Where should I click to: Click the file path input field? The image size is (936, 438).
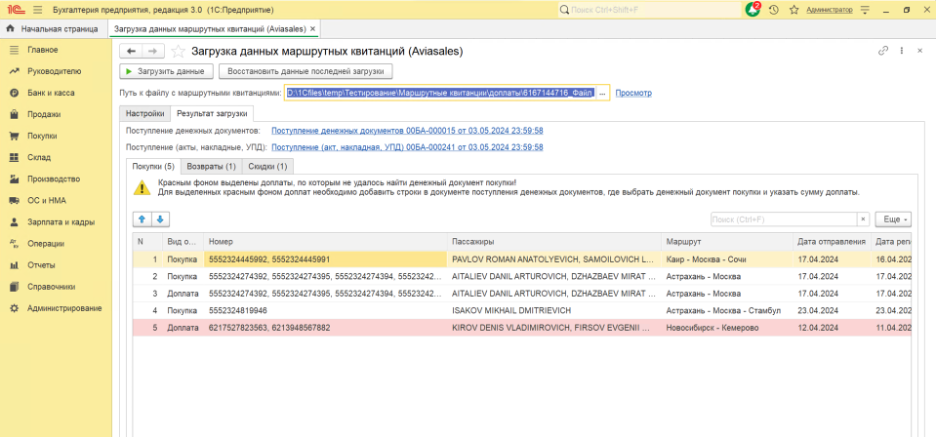pyautogui.click(x=441, y=94)
